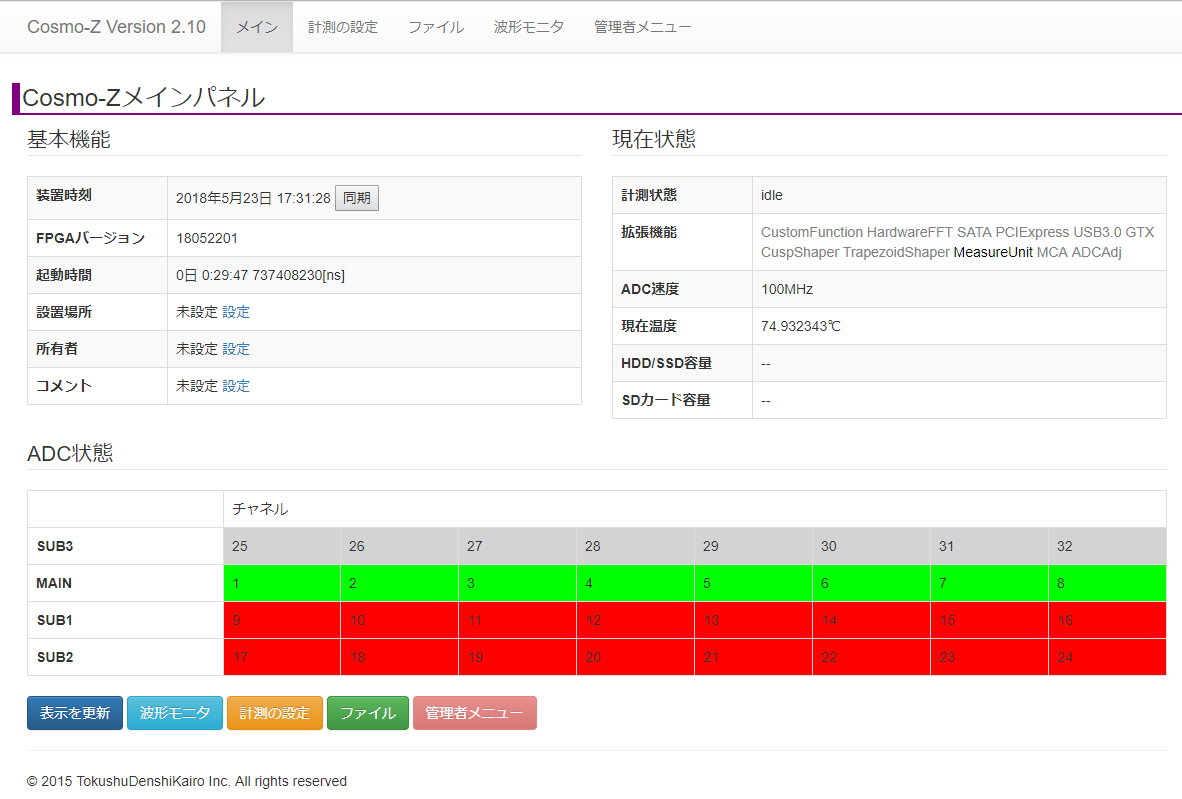
Task: Click 設定 link for コメント
Action: point(236,386)
